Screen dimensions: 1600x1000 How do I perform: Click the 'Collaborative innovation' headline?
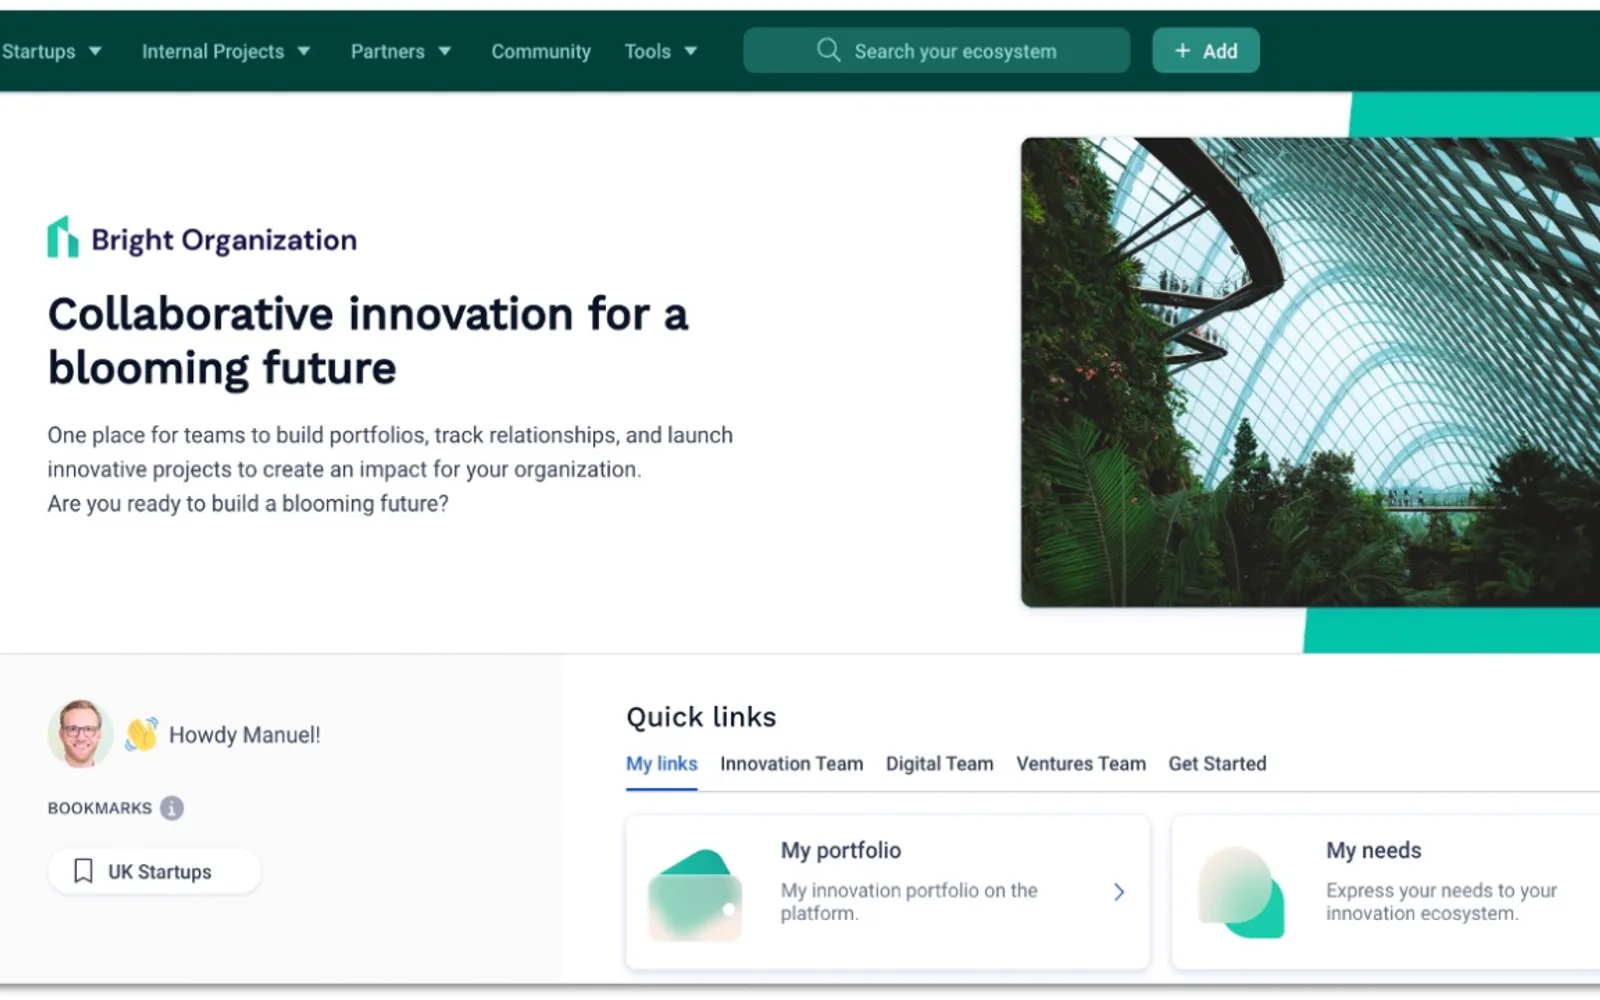(x=368, y=341)
